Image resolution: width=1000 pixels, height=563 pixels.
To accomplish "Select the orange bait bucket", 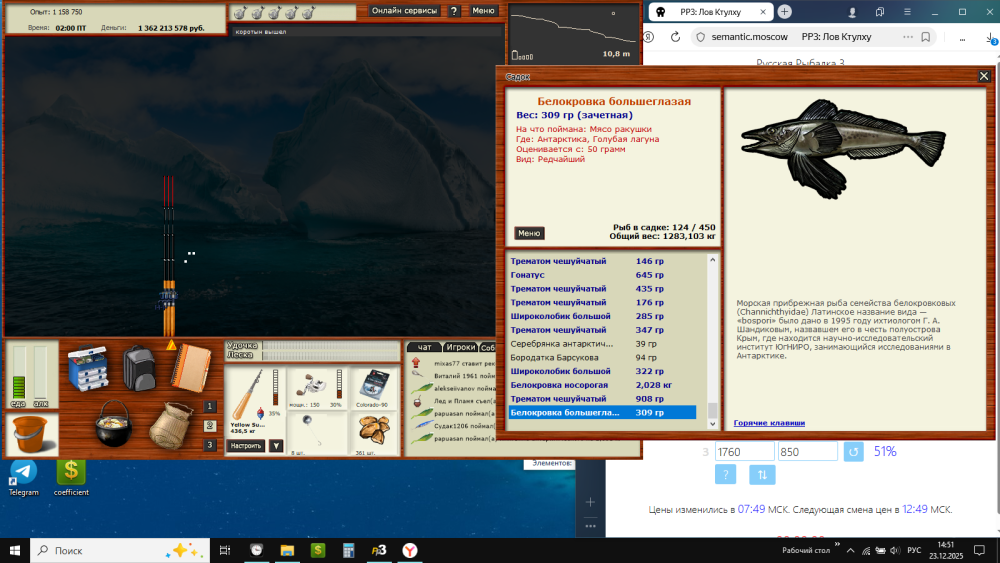I will (x=30, y=434).
